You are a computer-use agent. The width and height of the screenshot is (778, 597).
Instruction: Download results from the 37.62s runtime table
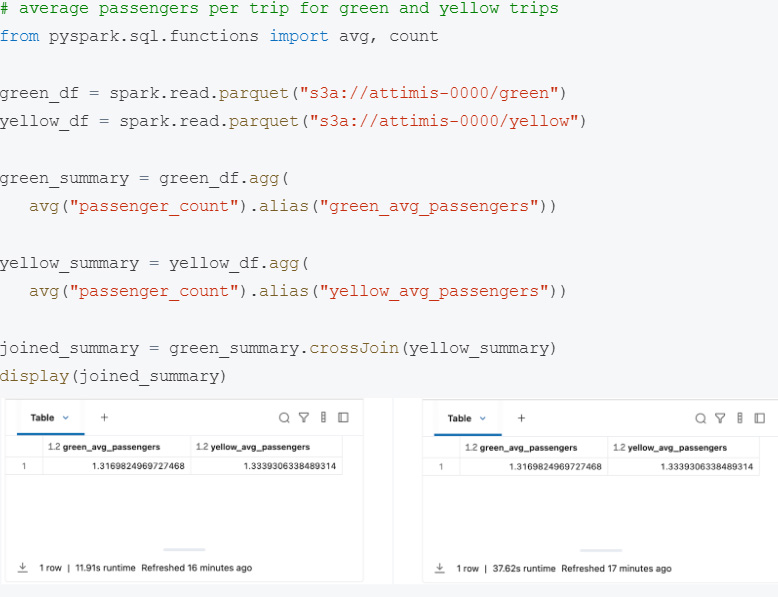pos(440,569)
